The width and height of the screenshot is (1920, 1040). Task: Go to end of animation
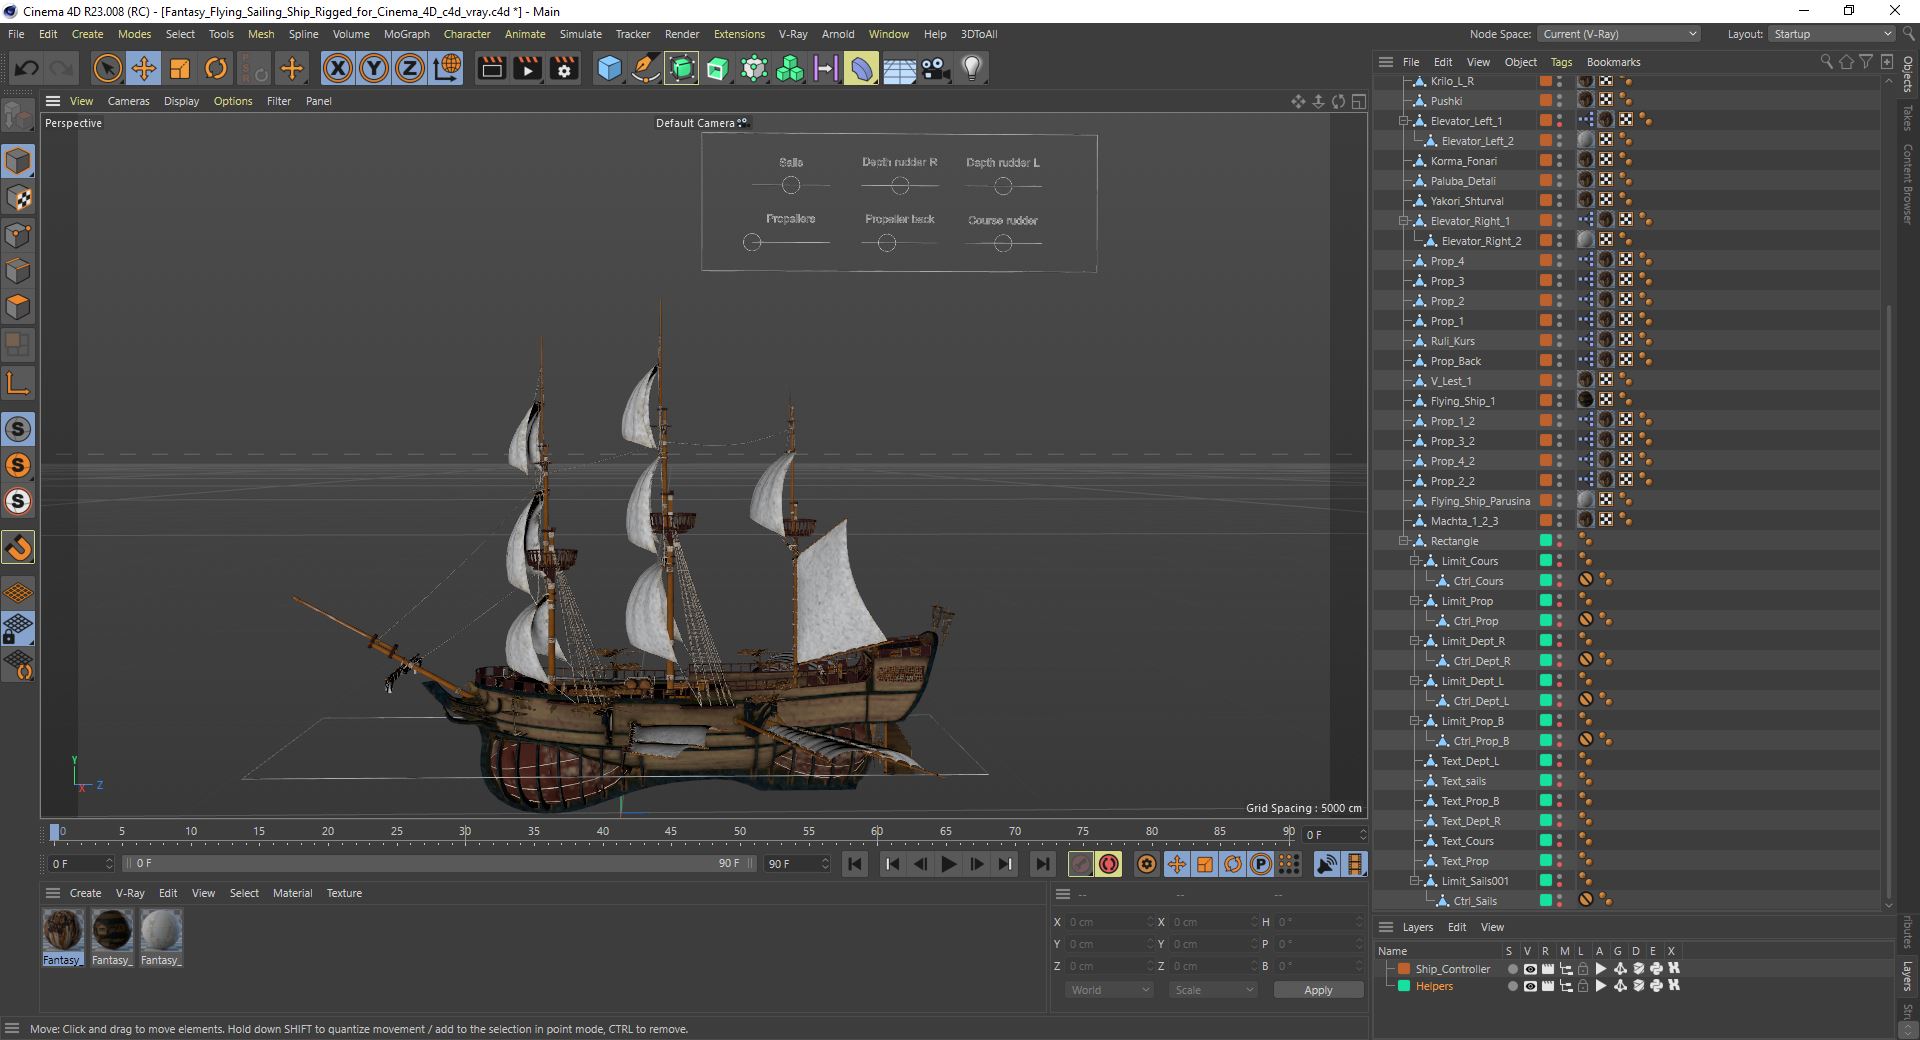(1043, 864)
